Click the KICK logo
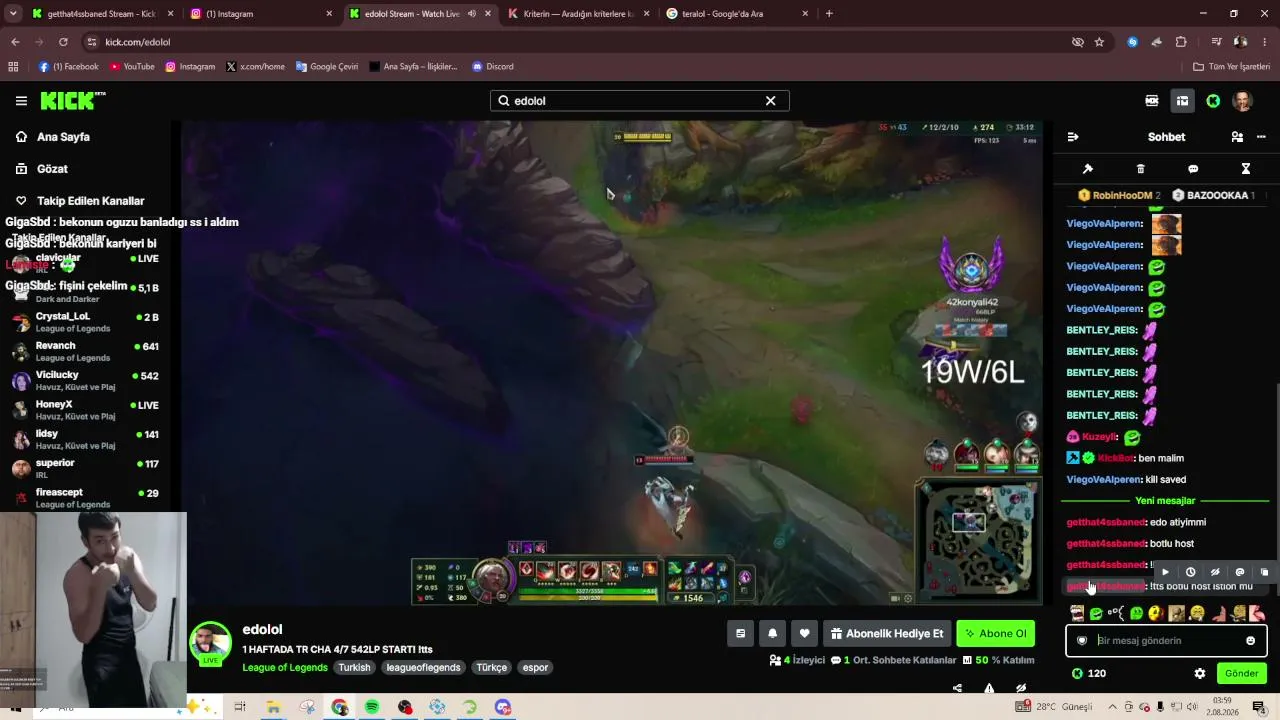Screen dimensions: 1280x720 [72, 101]
